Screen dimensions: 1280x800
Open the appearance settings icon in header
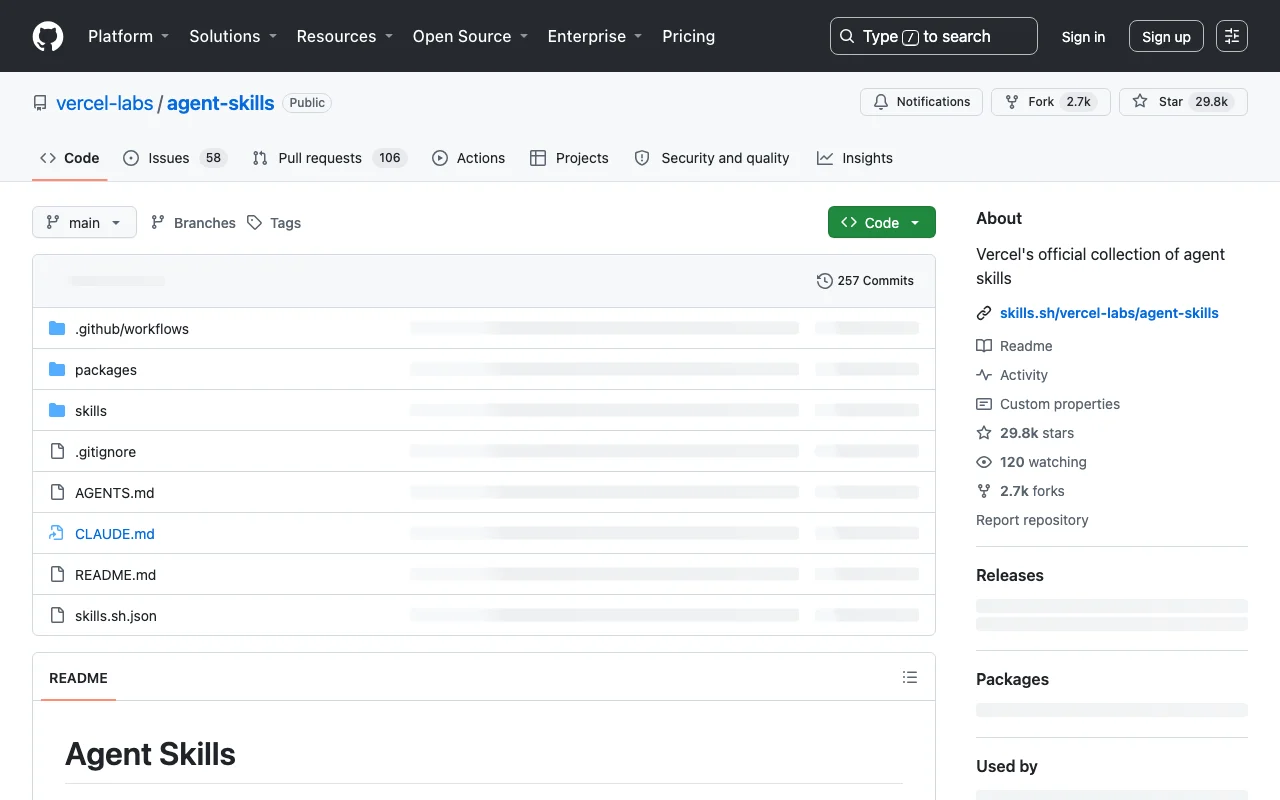(1232, 36)
